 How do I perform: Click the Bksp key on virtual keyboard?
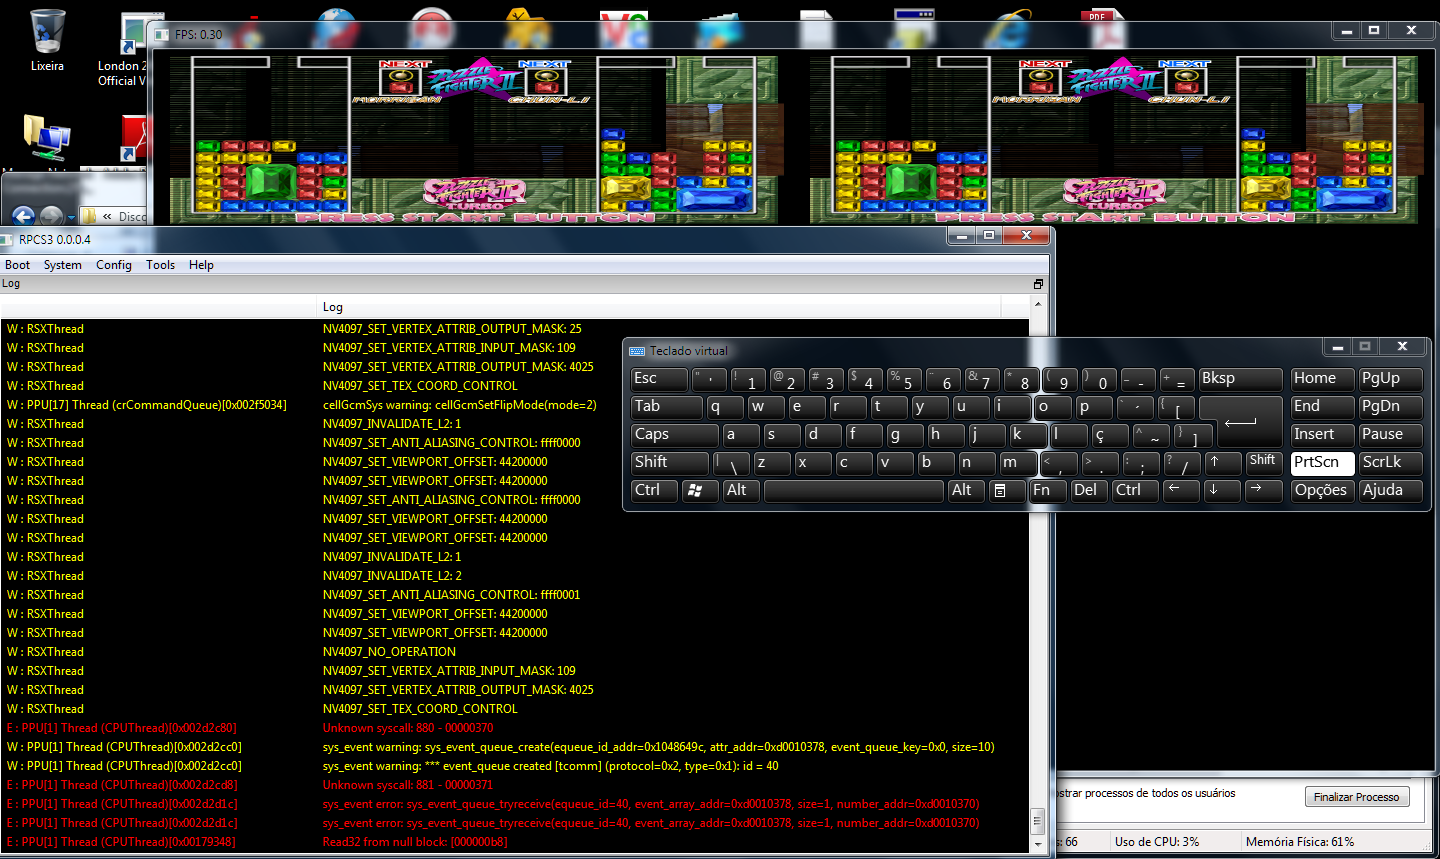click(x=1240, y=379)
